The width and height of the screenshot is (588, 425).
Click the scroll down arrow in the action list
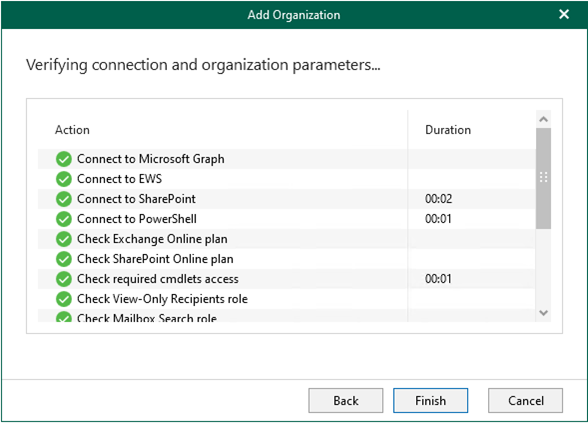click(x=543, y=312)
